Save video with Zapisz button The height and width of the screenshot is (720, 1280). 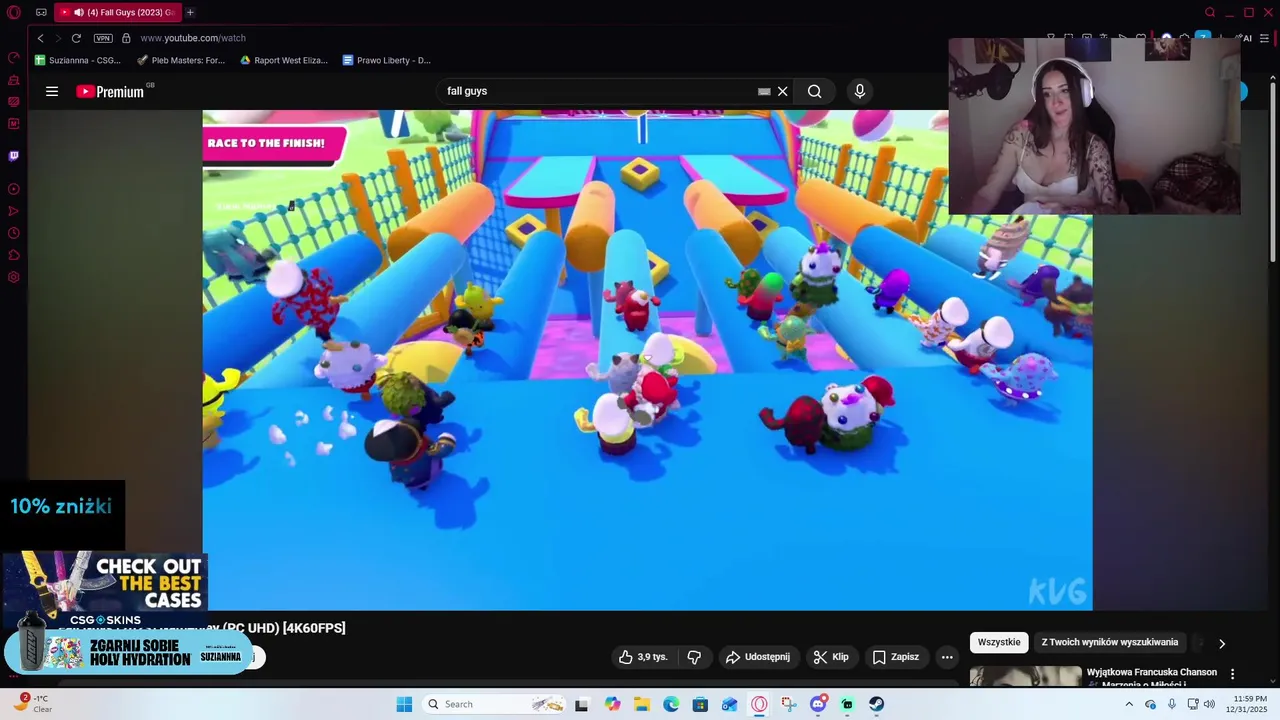[895, 657]
